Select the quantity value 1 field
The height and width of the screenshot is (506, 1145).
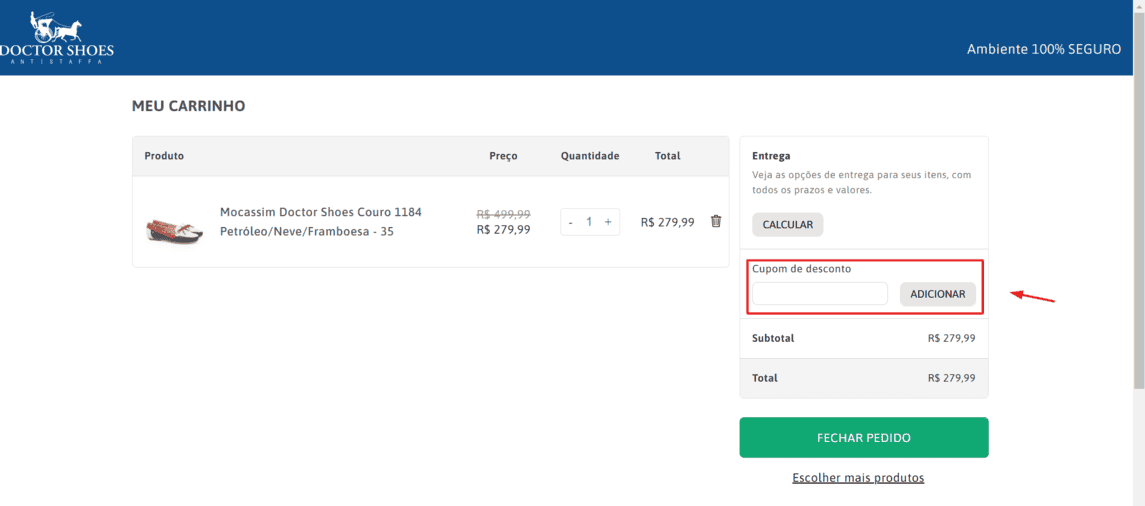pyautogui.click(x=589, y=222)
